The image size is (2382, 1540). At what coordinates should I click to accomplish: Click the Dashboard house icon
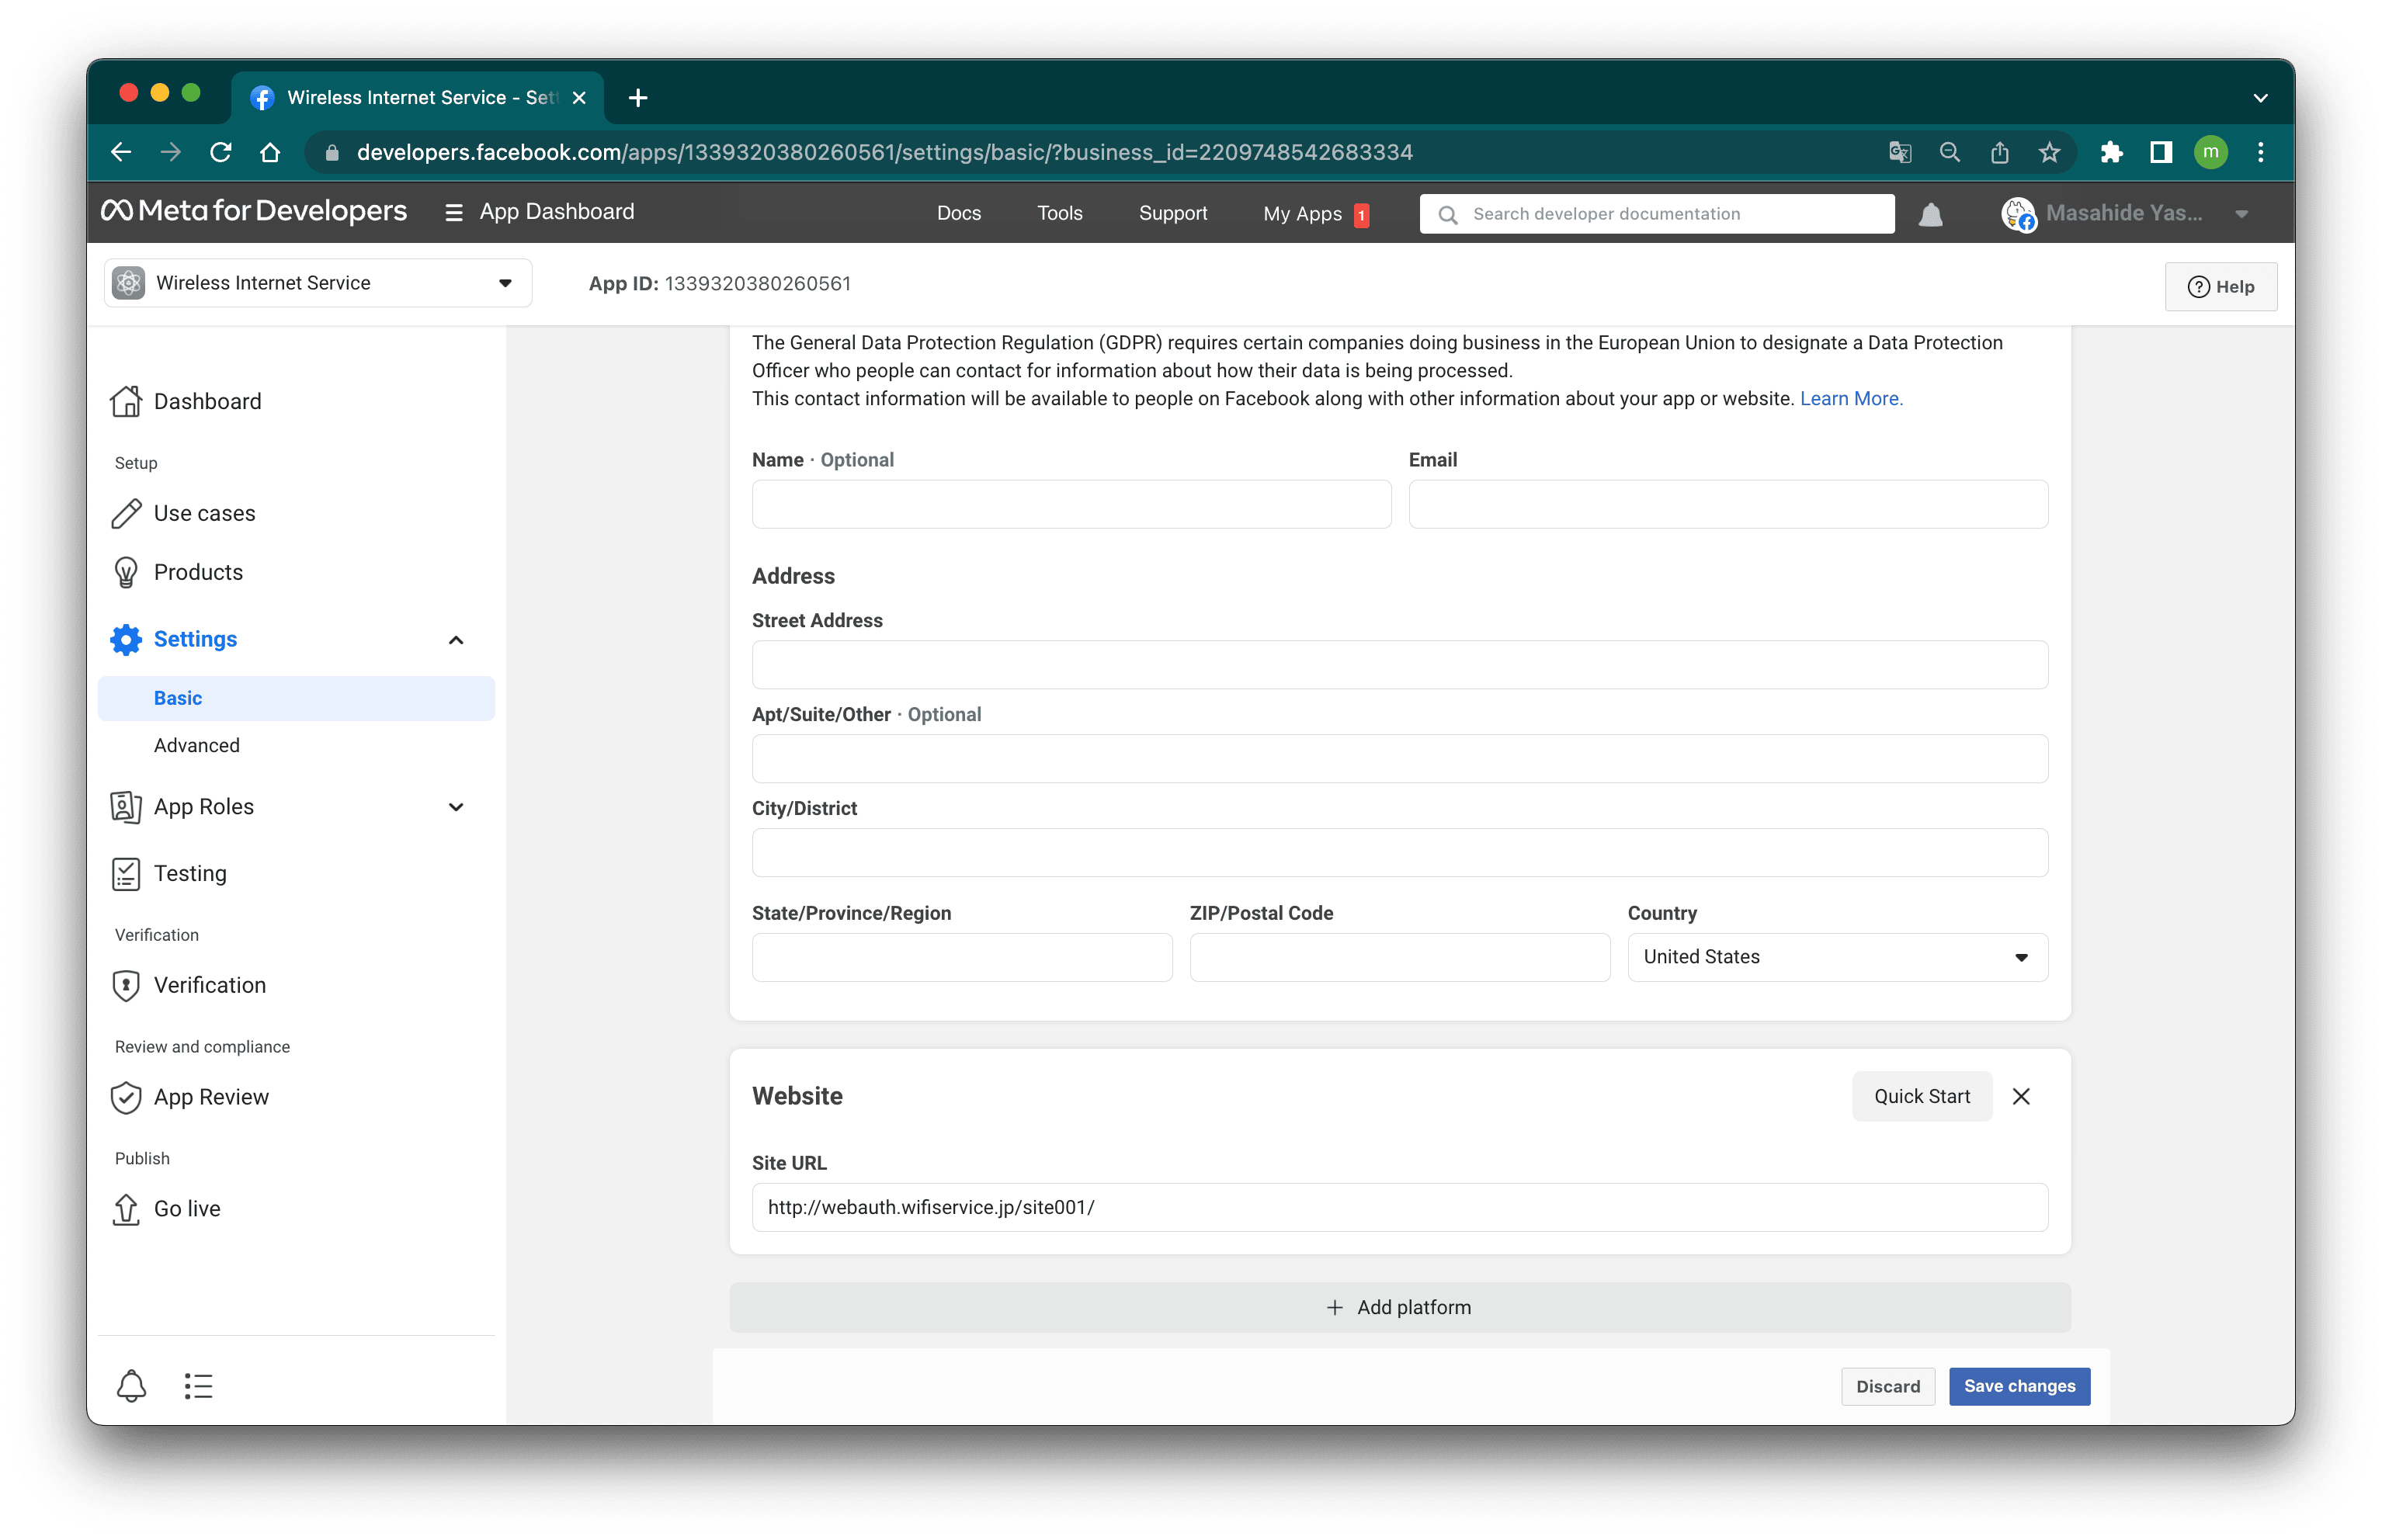[x=126, y=401]
